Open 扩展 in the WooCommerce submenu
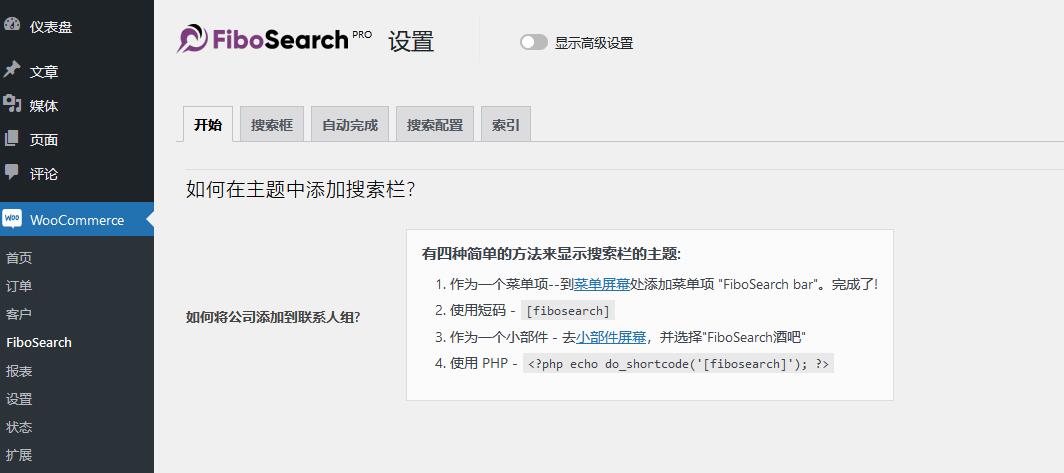1064x473 pixels. click(19, 455)
